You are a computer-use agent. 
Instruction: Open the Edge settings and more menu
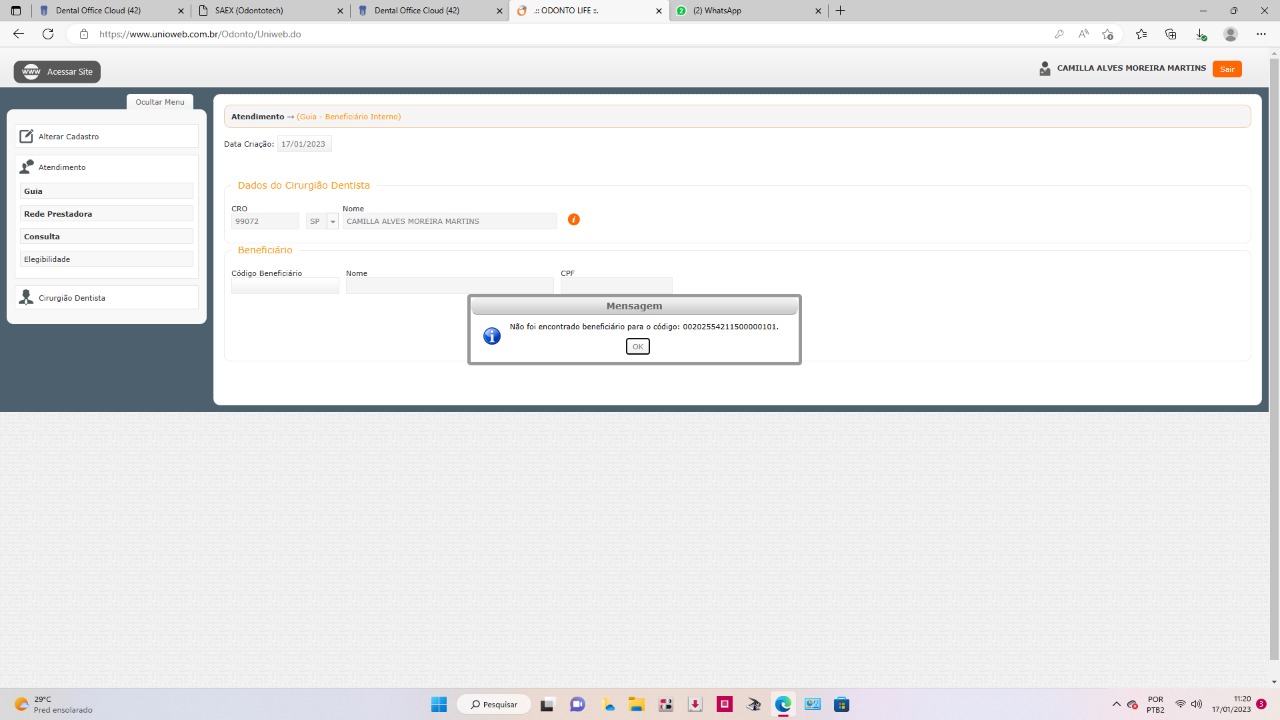click(1261, 34)
